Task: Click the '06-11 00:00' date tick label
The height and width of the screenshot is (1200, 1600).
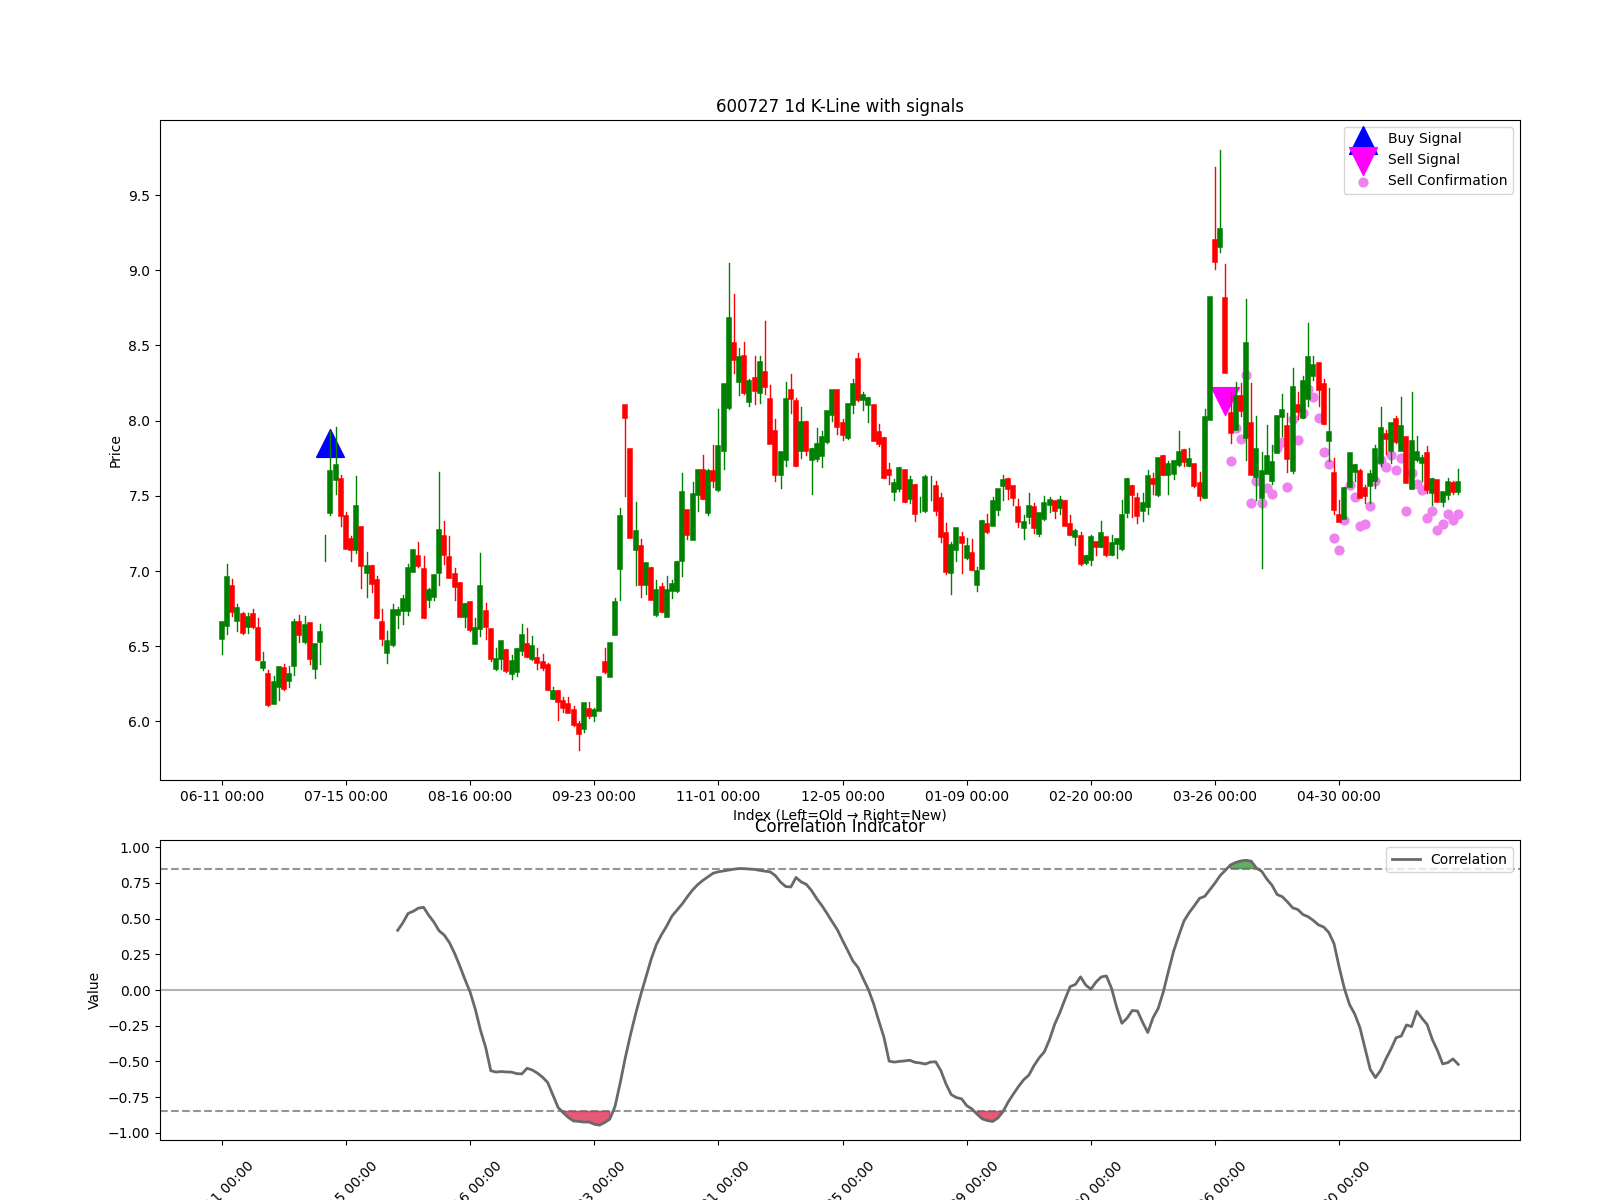Action: coord(222,797)
